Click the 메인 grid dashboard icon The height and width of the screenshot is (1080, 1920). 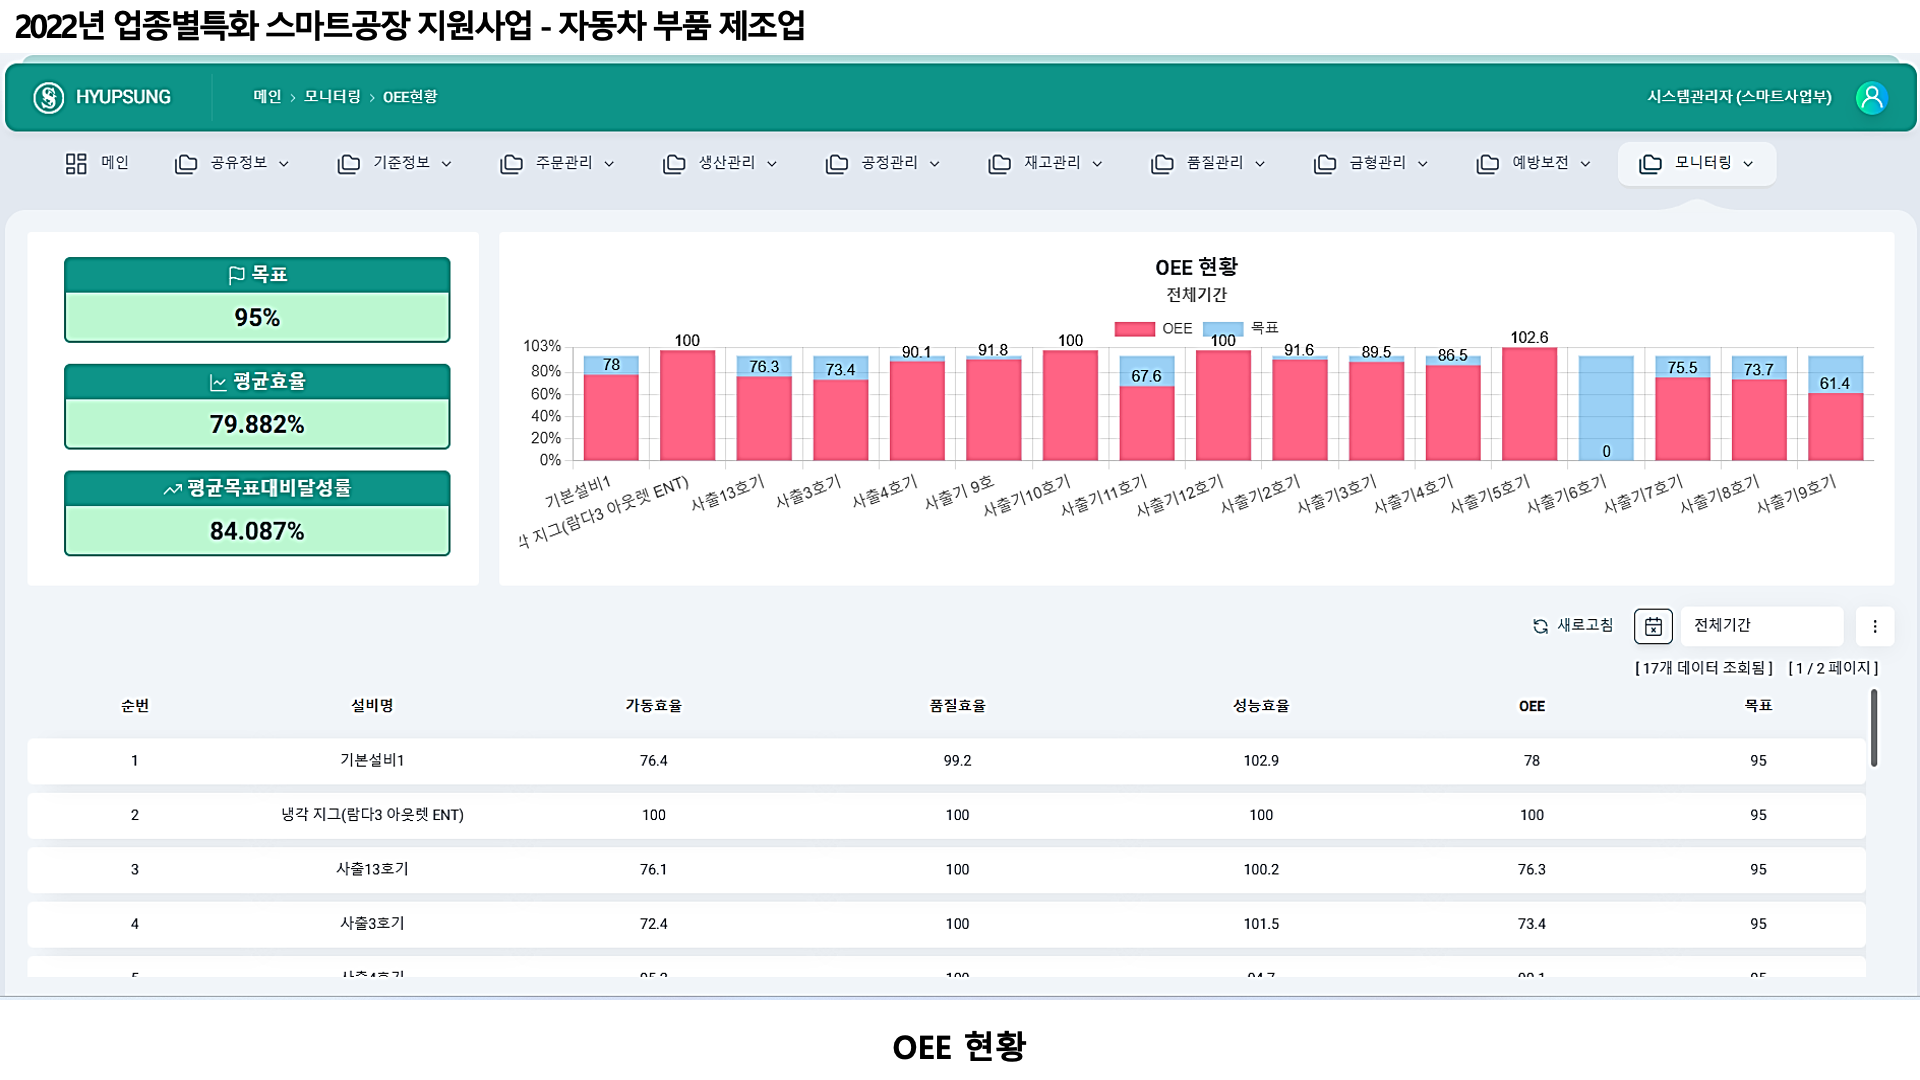coord(76,163)
